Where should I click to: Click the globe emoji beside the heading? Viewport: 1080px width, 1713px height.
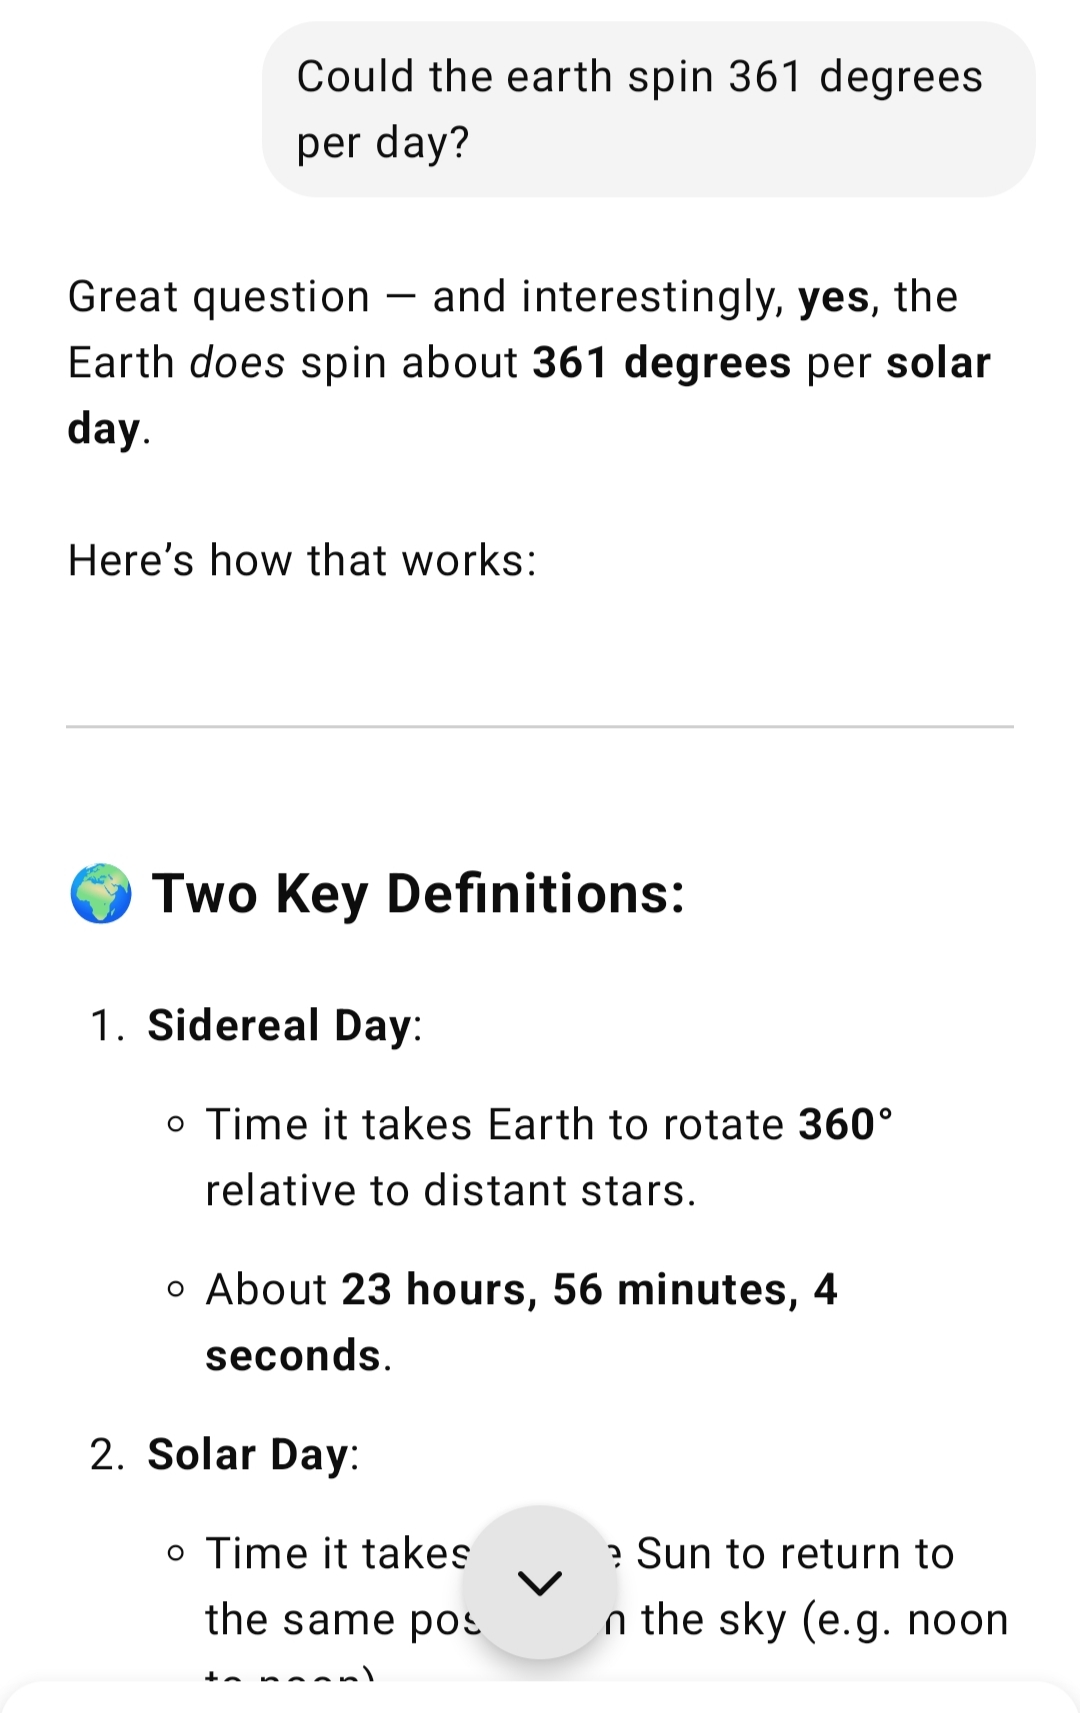(101, 894)
